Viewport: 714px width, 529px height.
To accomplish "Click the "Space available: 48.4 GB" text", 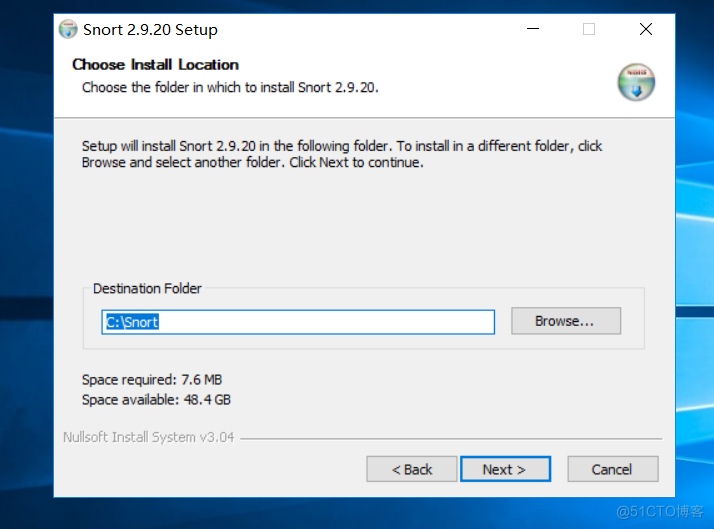I will point(156,400).
